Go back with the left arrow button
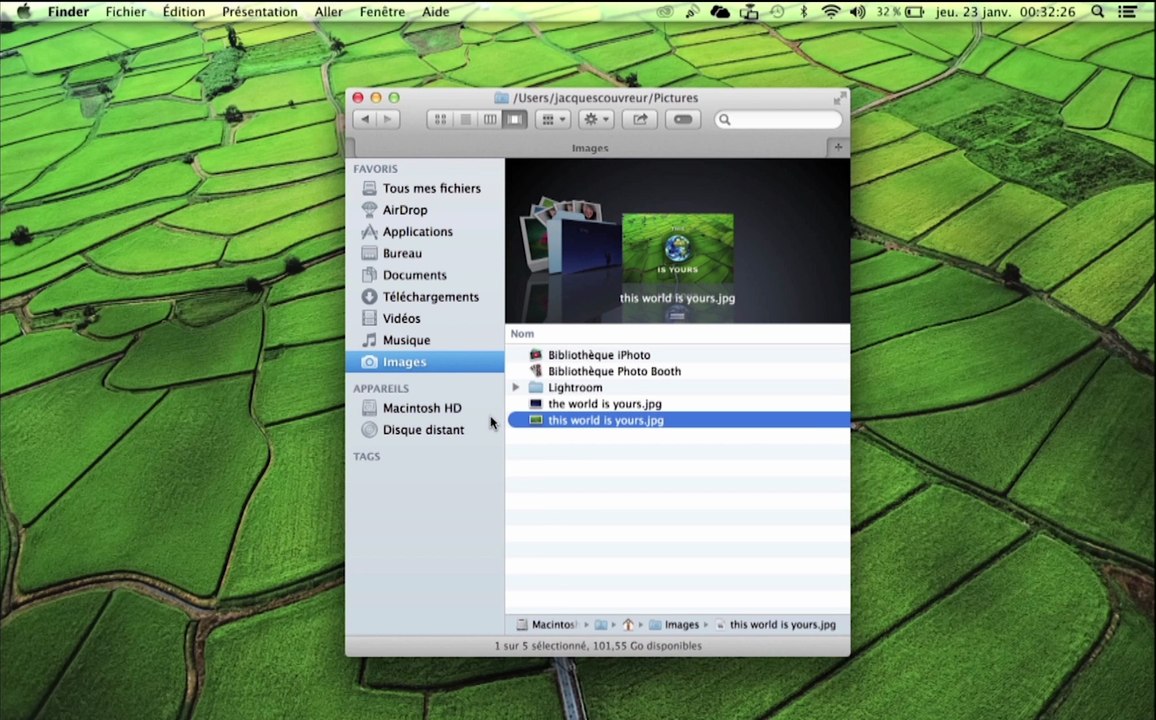 point(365,119)
